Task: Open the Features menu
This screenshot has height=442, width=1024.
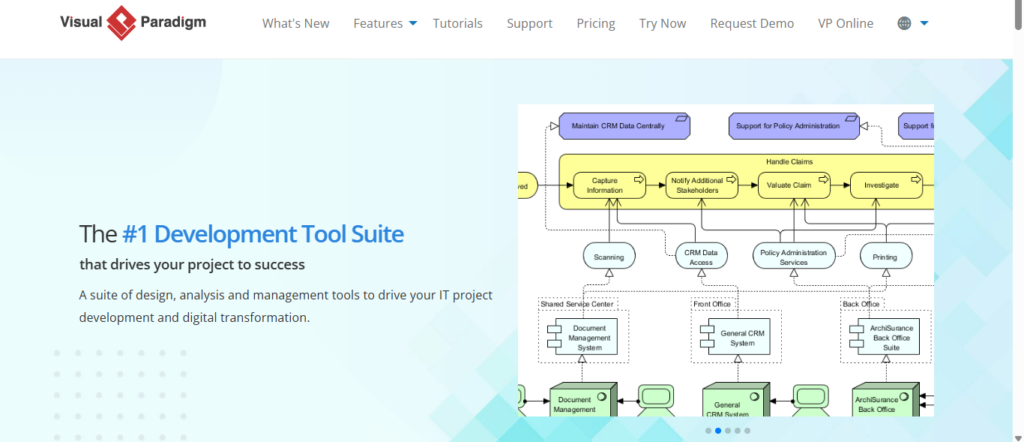Action: point(378,23)
